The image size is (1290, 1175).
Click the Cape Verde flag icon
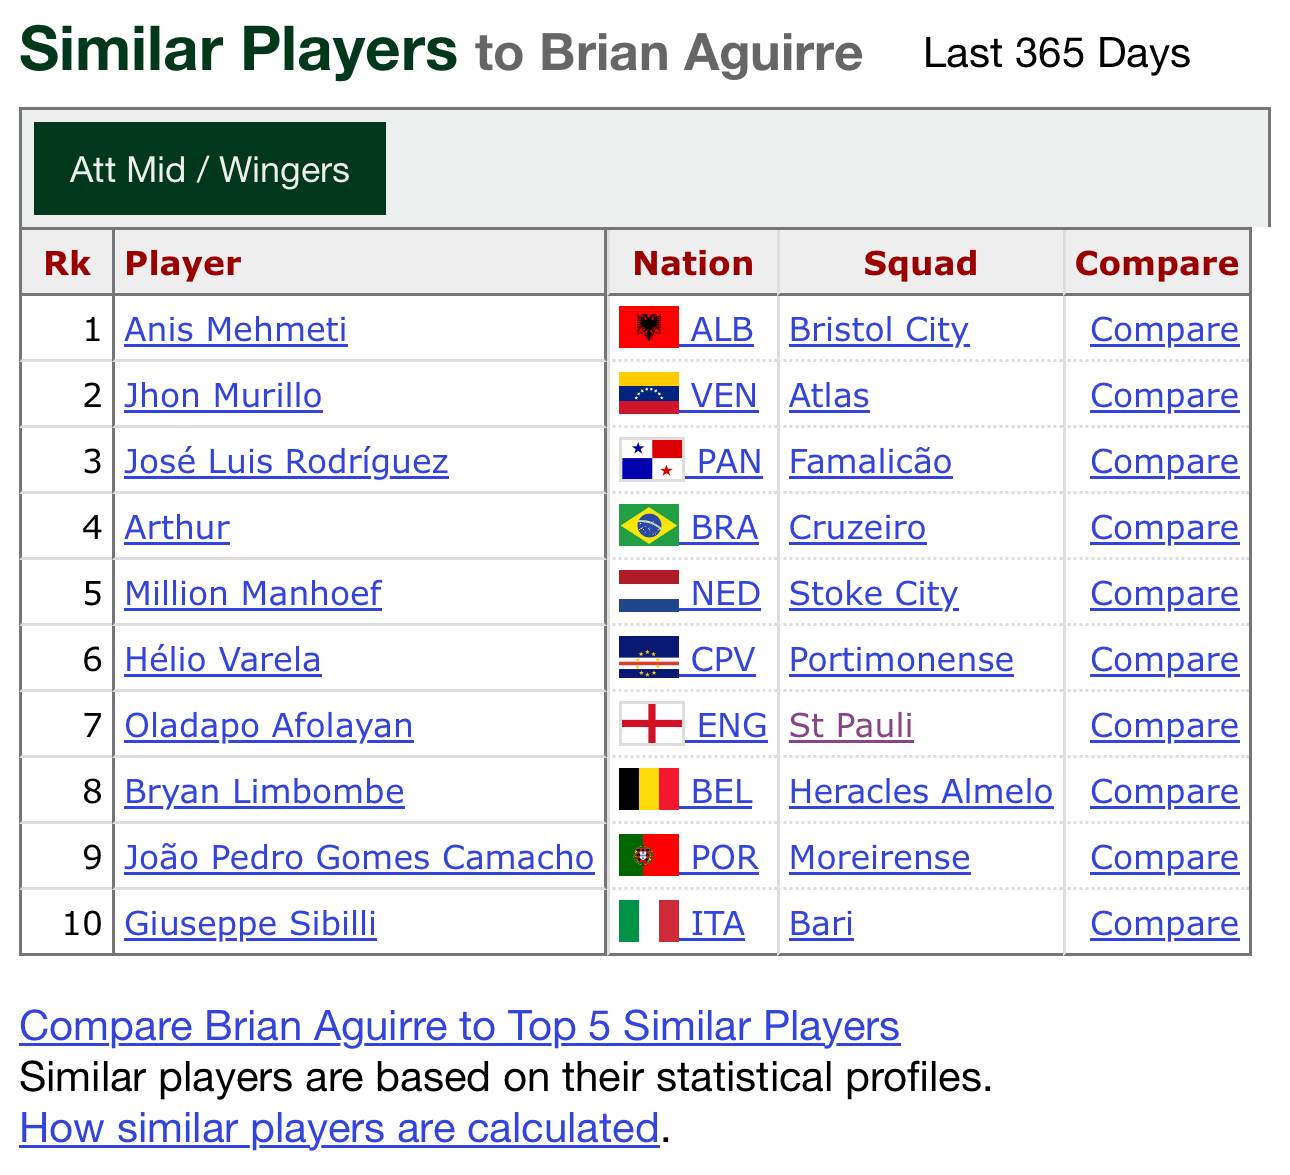tap(649, 657)
